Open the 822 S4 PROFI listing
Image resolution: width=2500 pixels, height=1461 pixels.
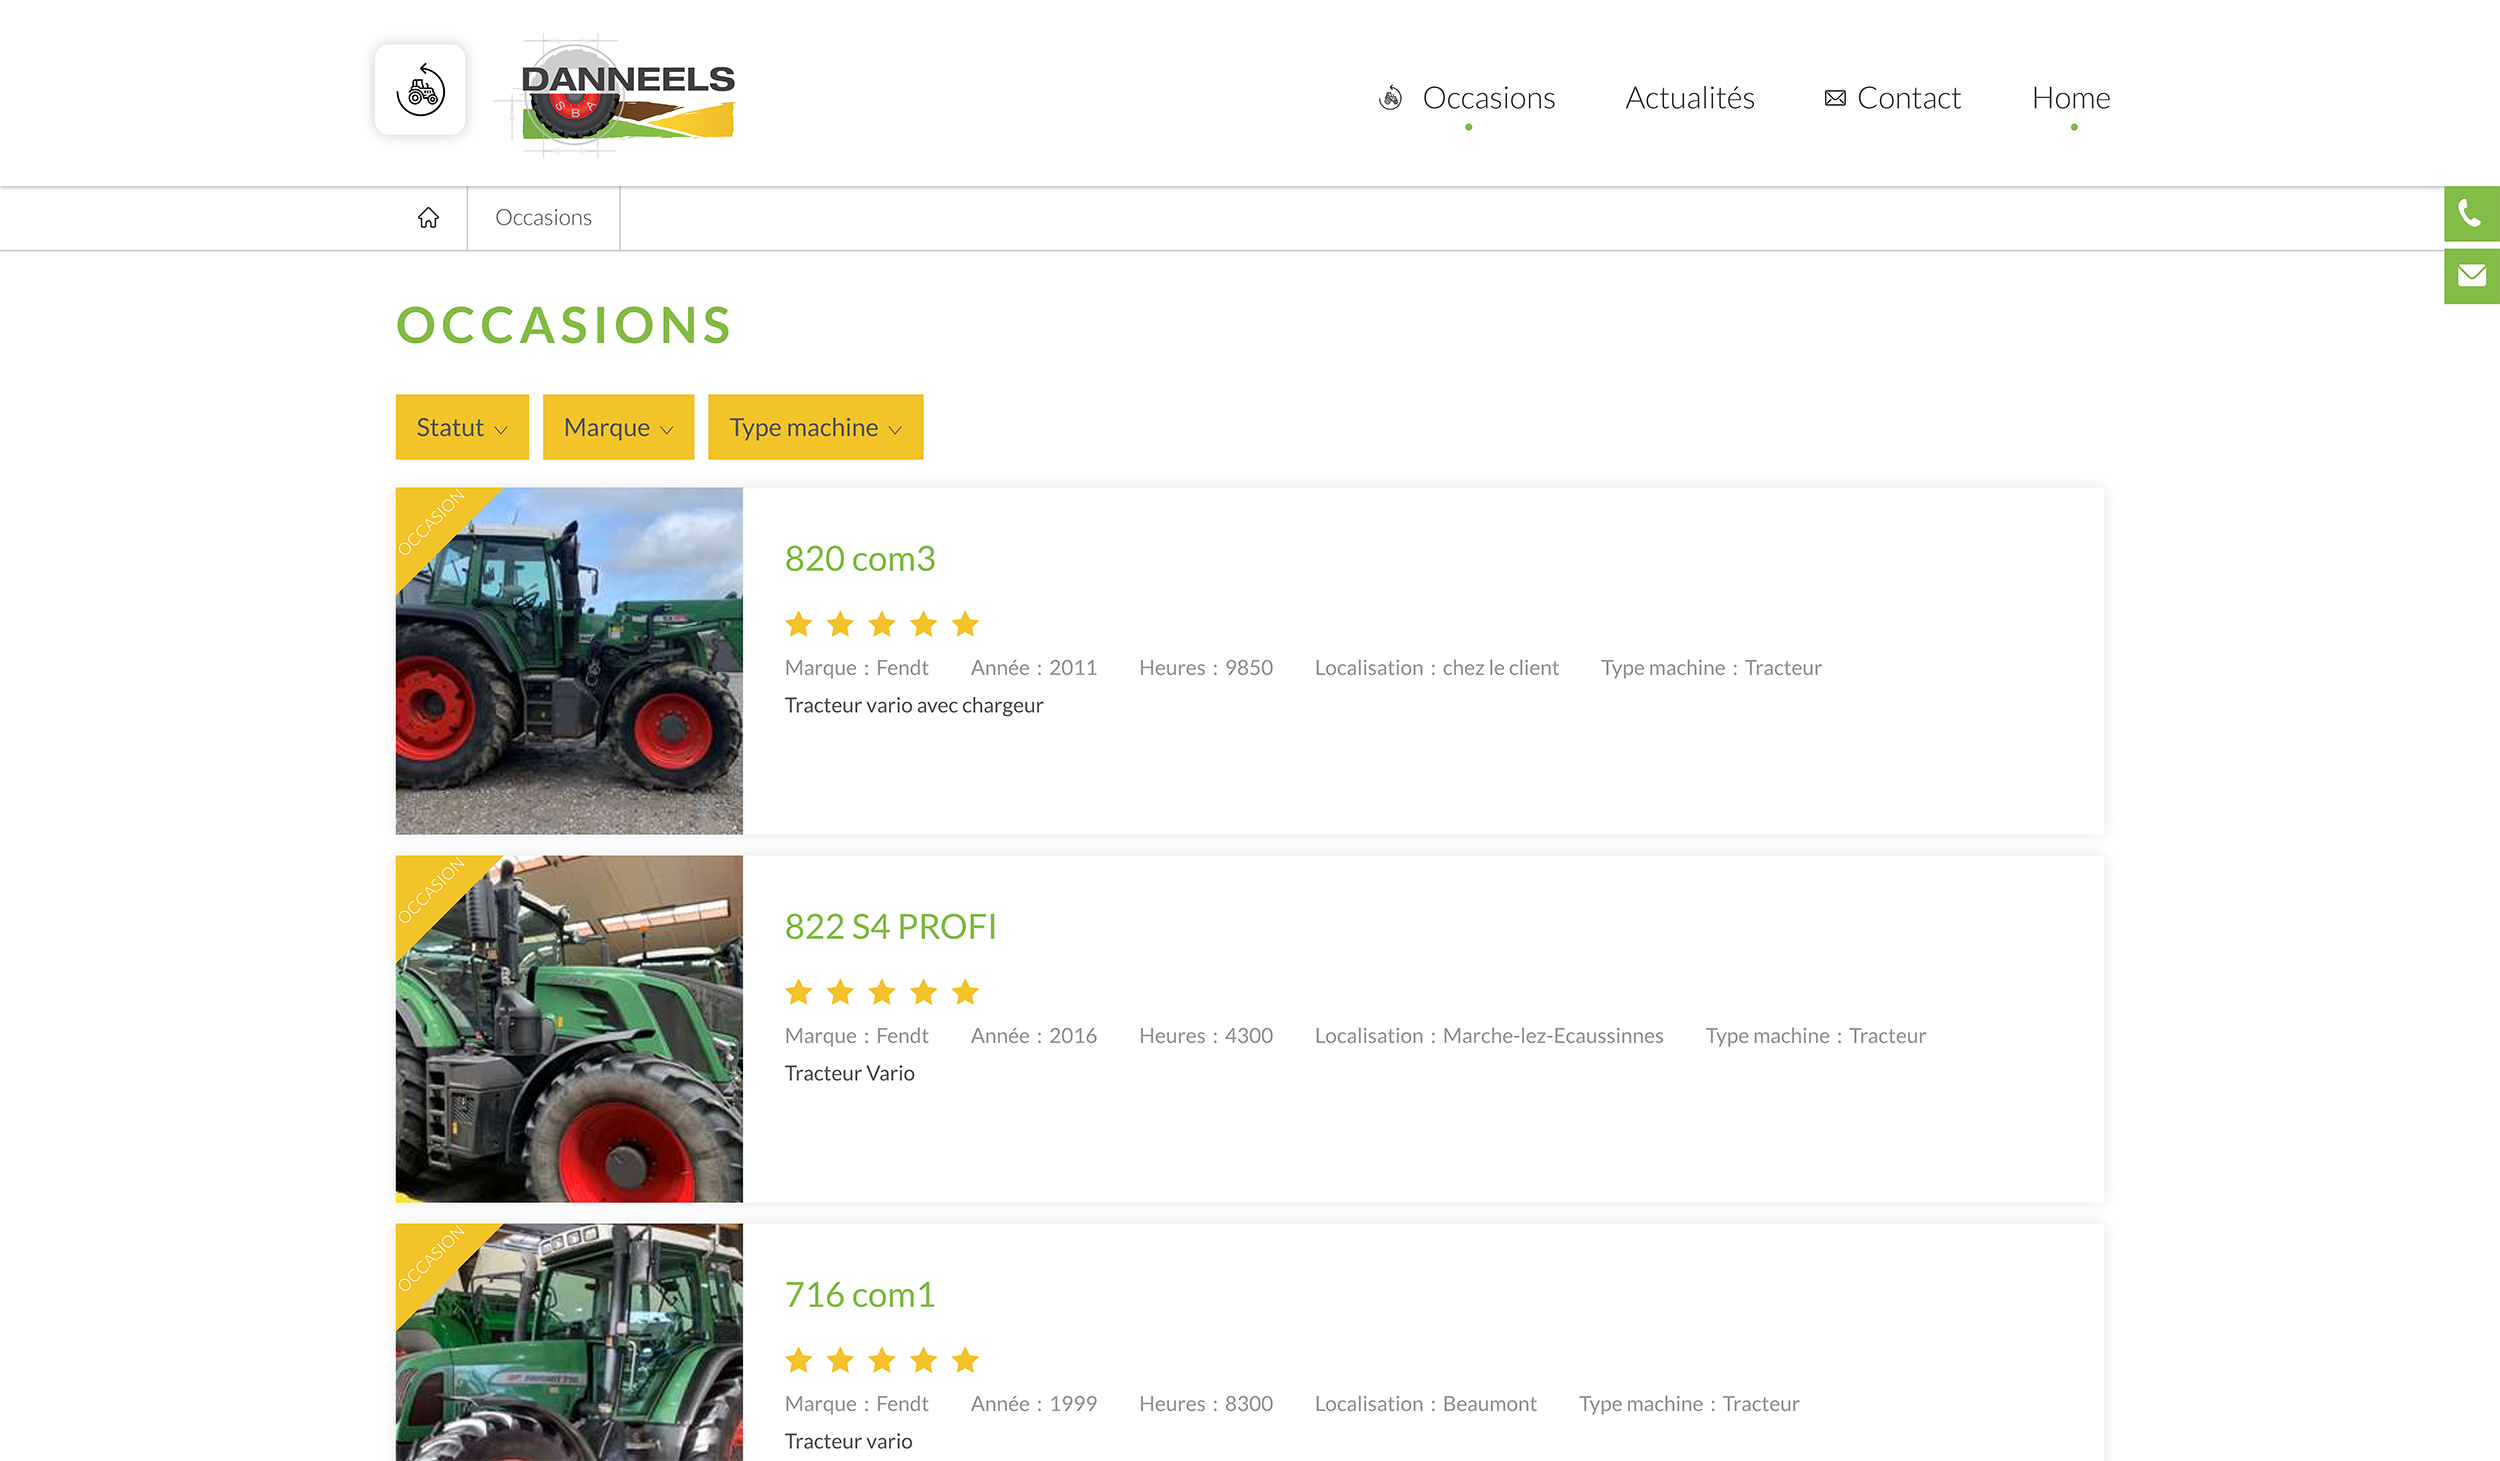891,927
